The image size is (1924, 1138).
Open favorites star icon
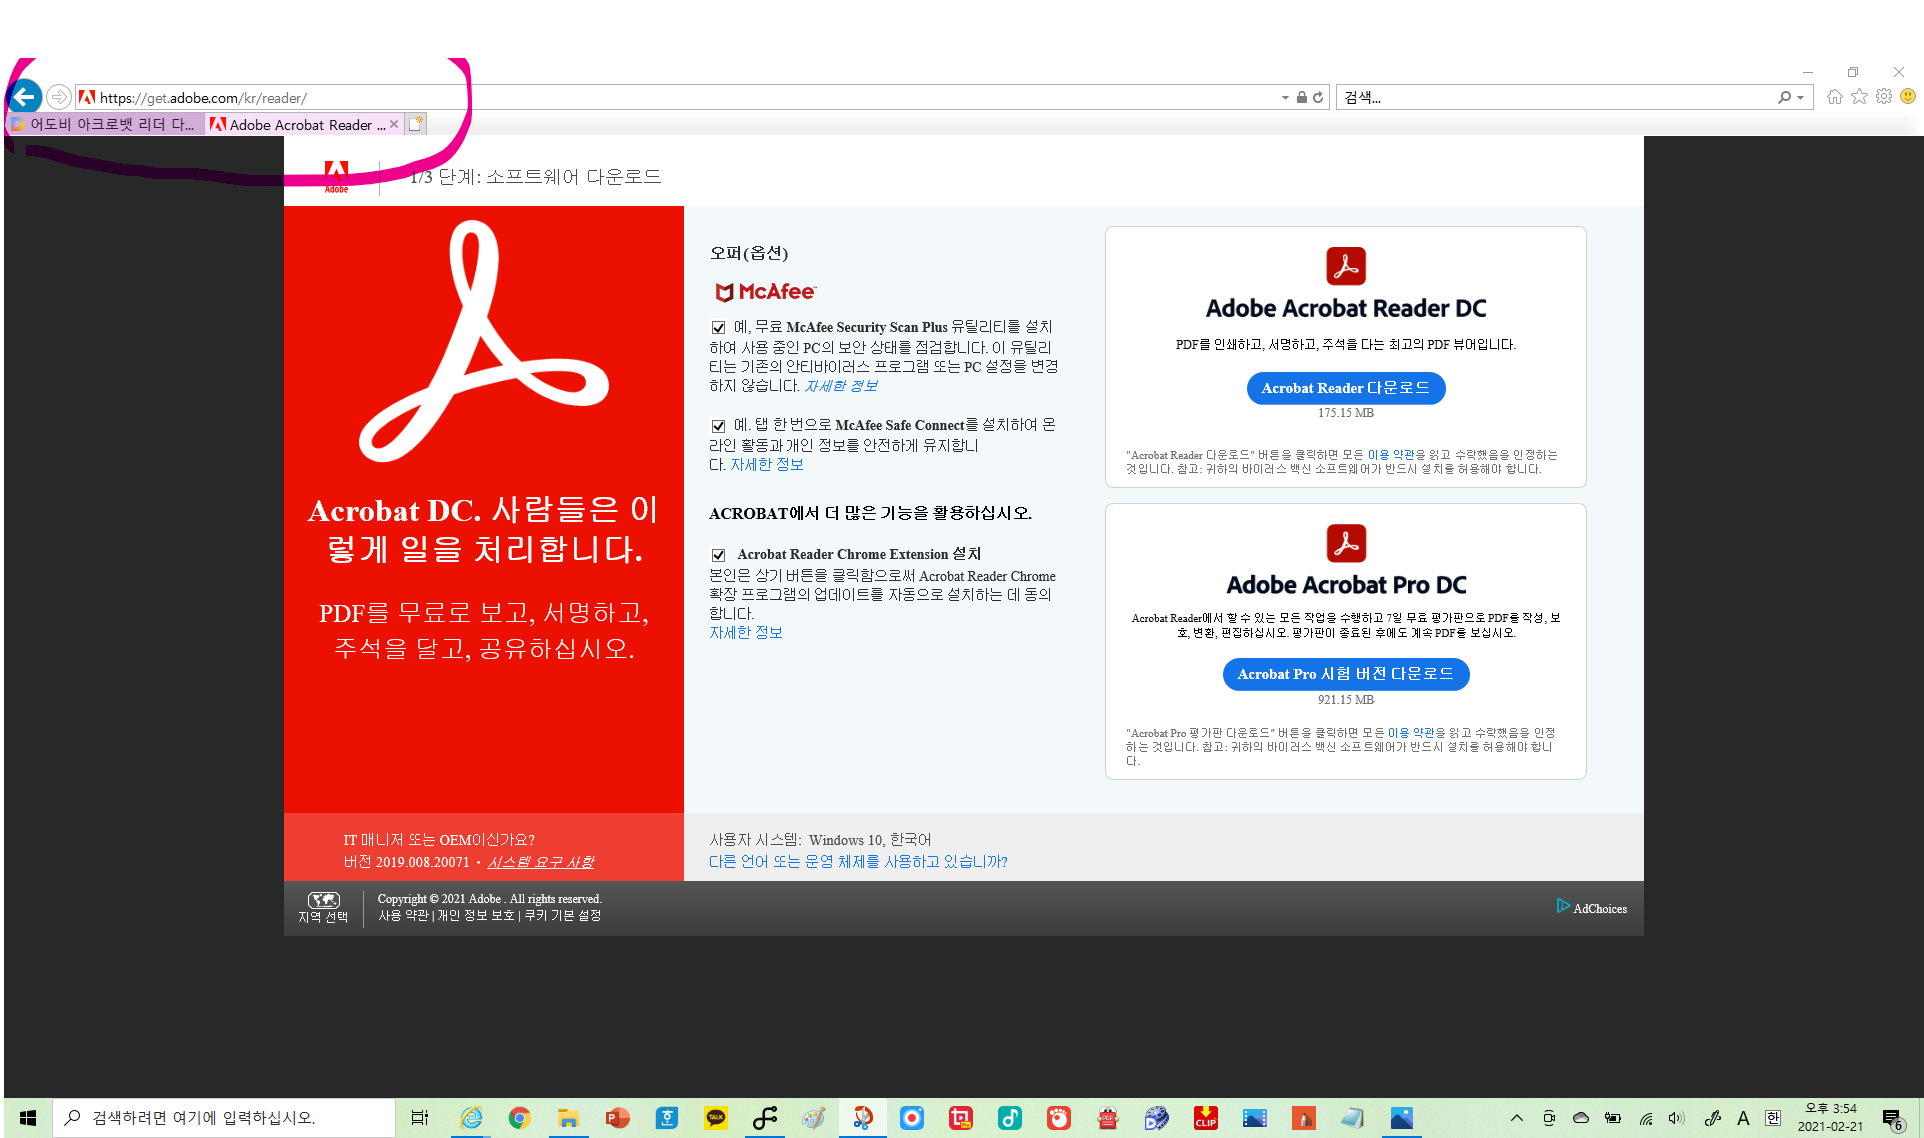(1859, 97)
